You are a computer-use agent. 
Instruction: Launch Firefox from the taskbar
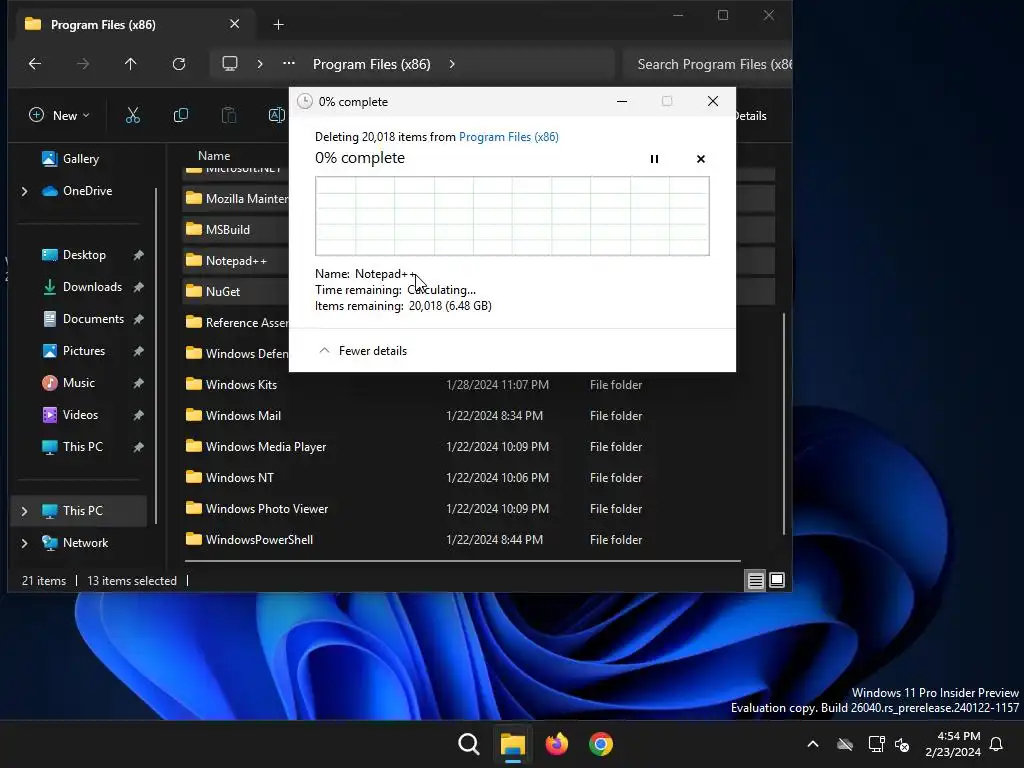pyautogui.click(x=556, y=744)
